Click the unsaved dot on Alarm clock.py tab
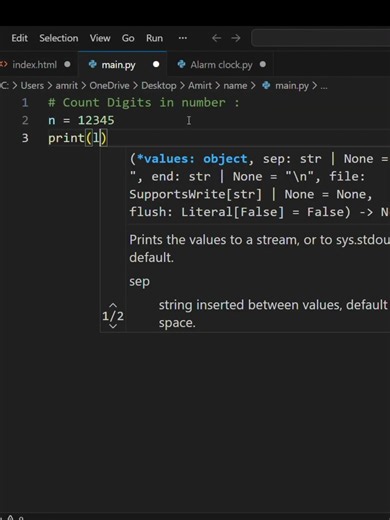 tap(263, 64)
